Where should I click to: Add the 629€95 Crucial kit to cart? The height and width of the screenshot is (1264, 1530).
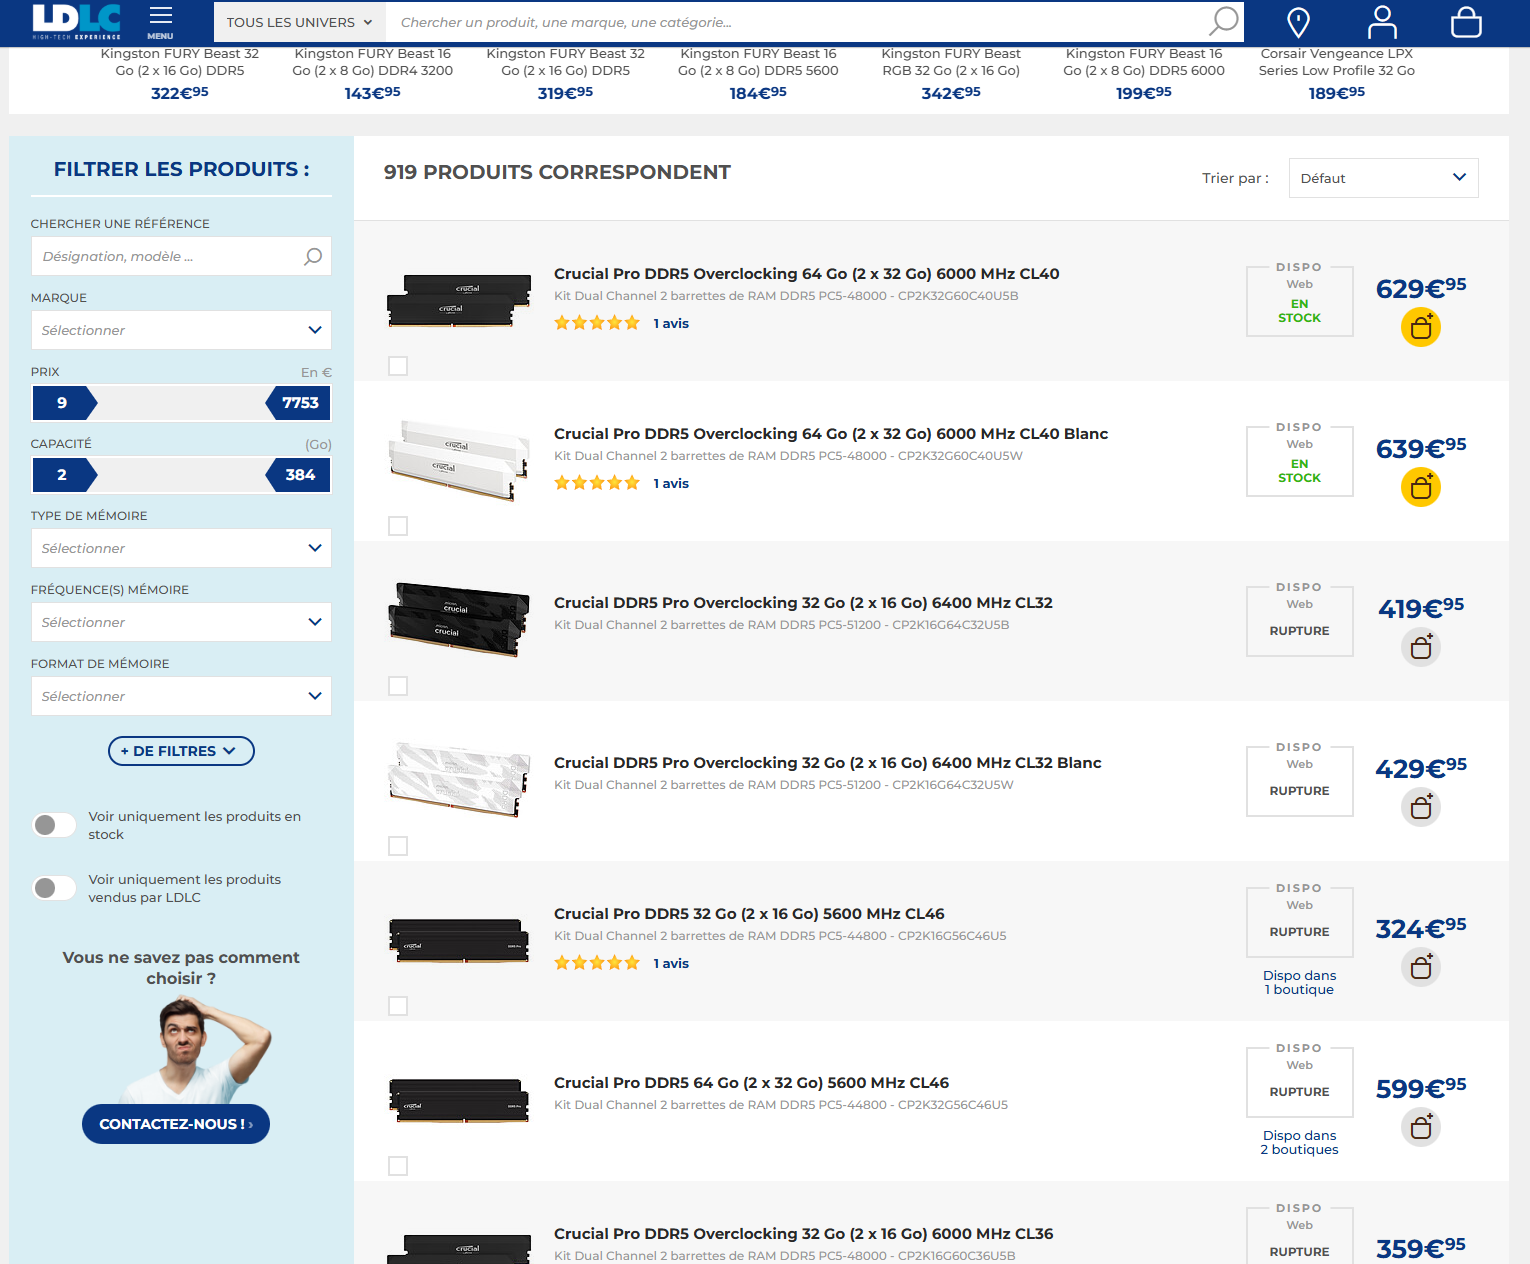pos(1420,327)
